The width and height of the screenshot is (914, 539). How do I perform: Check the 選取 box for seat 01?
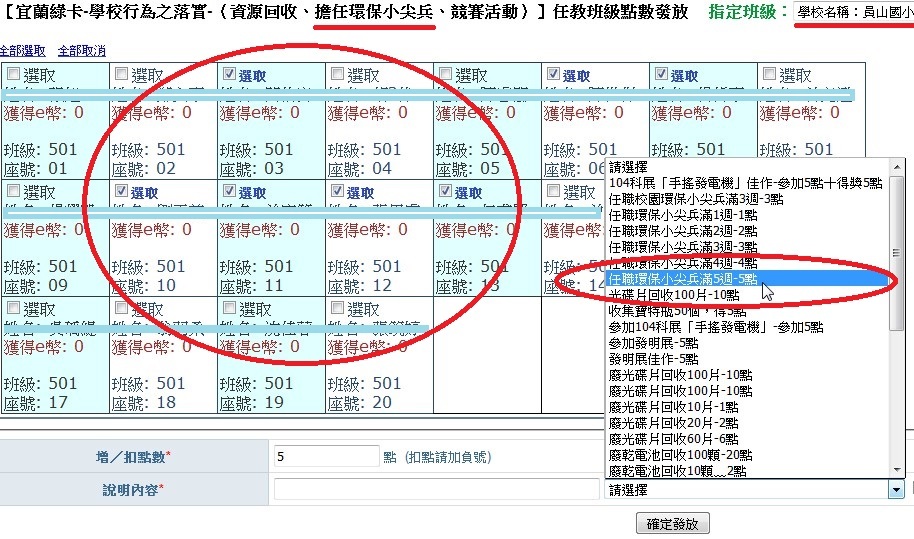pyautogui.click(x=13, y=75)
